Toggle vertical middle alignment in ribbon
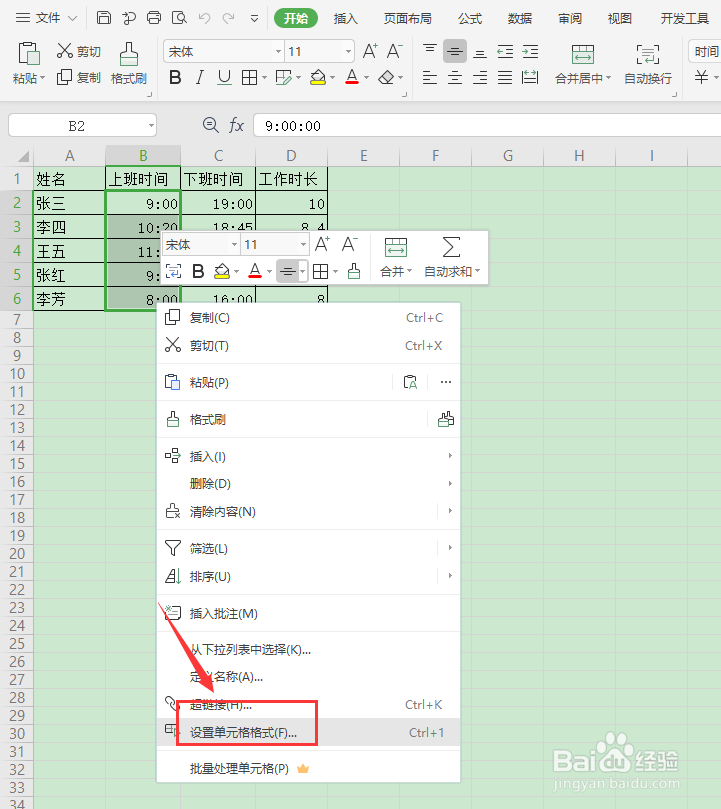Screen dimensions: 721x809 455,52
